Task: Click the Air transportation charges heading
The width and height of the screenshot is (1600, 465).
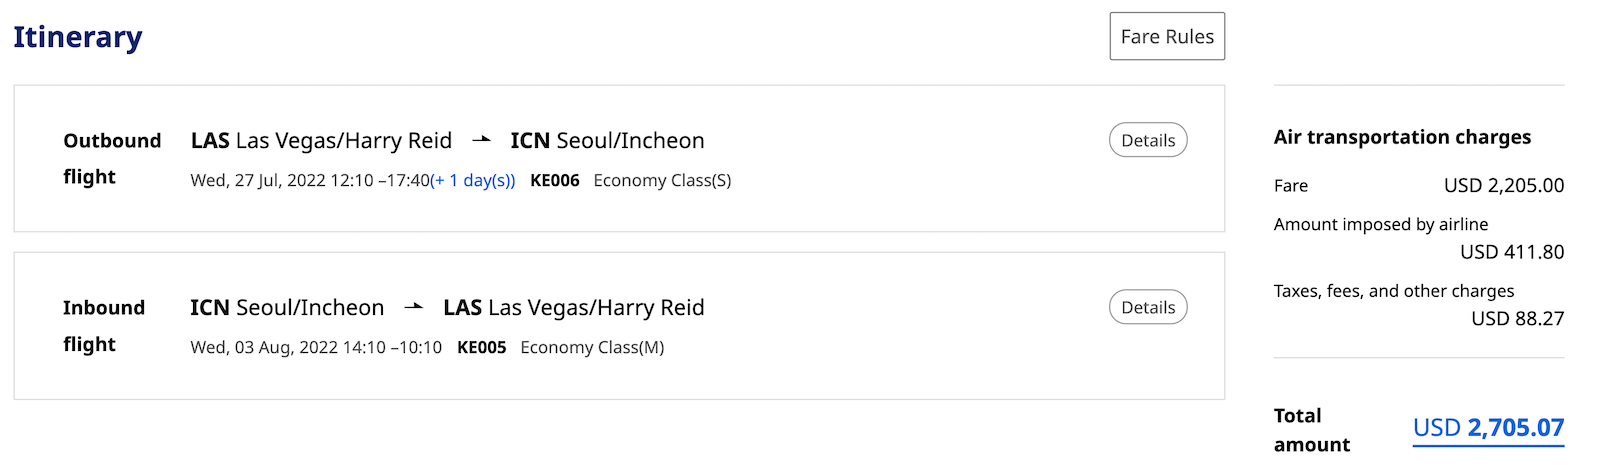Action: pyautogui.click(x=1402, y=137)
